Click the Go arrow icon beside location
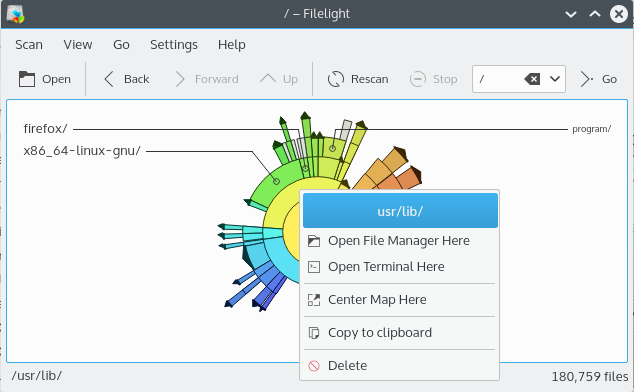Image resolution: width=634 pixels, height=392 pixels. point(586,79)
